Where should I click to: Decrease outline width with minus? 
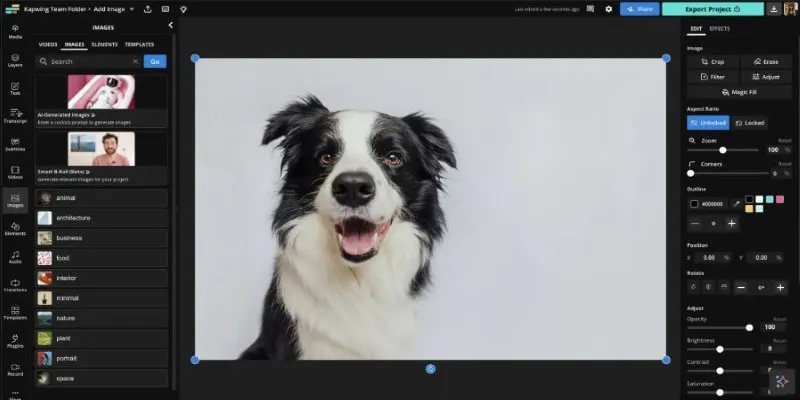pyautogui.click(x=695, y=223)
